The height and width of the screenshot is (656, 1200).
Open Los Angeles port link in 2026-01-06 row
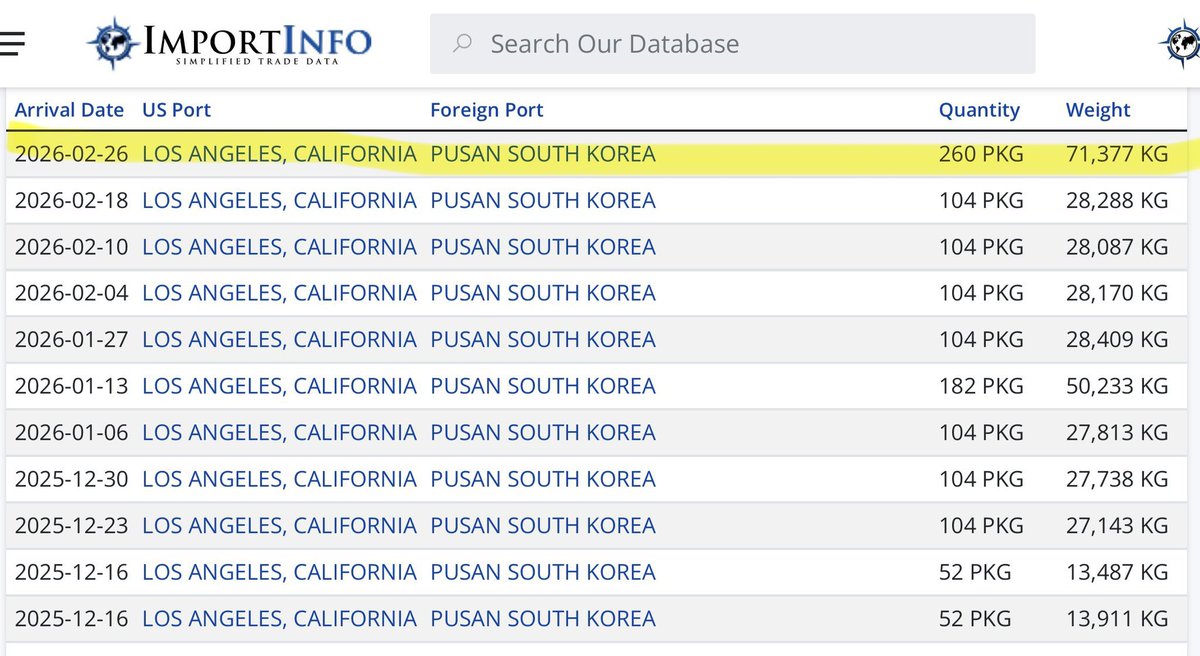click(x=279, y=432)
